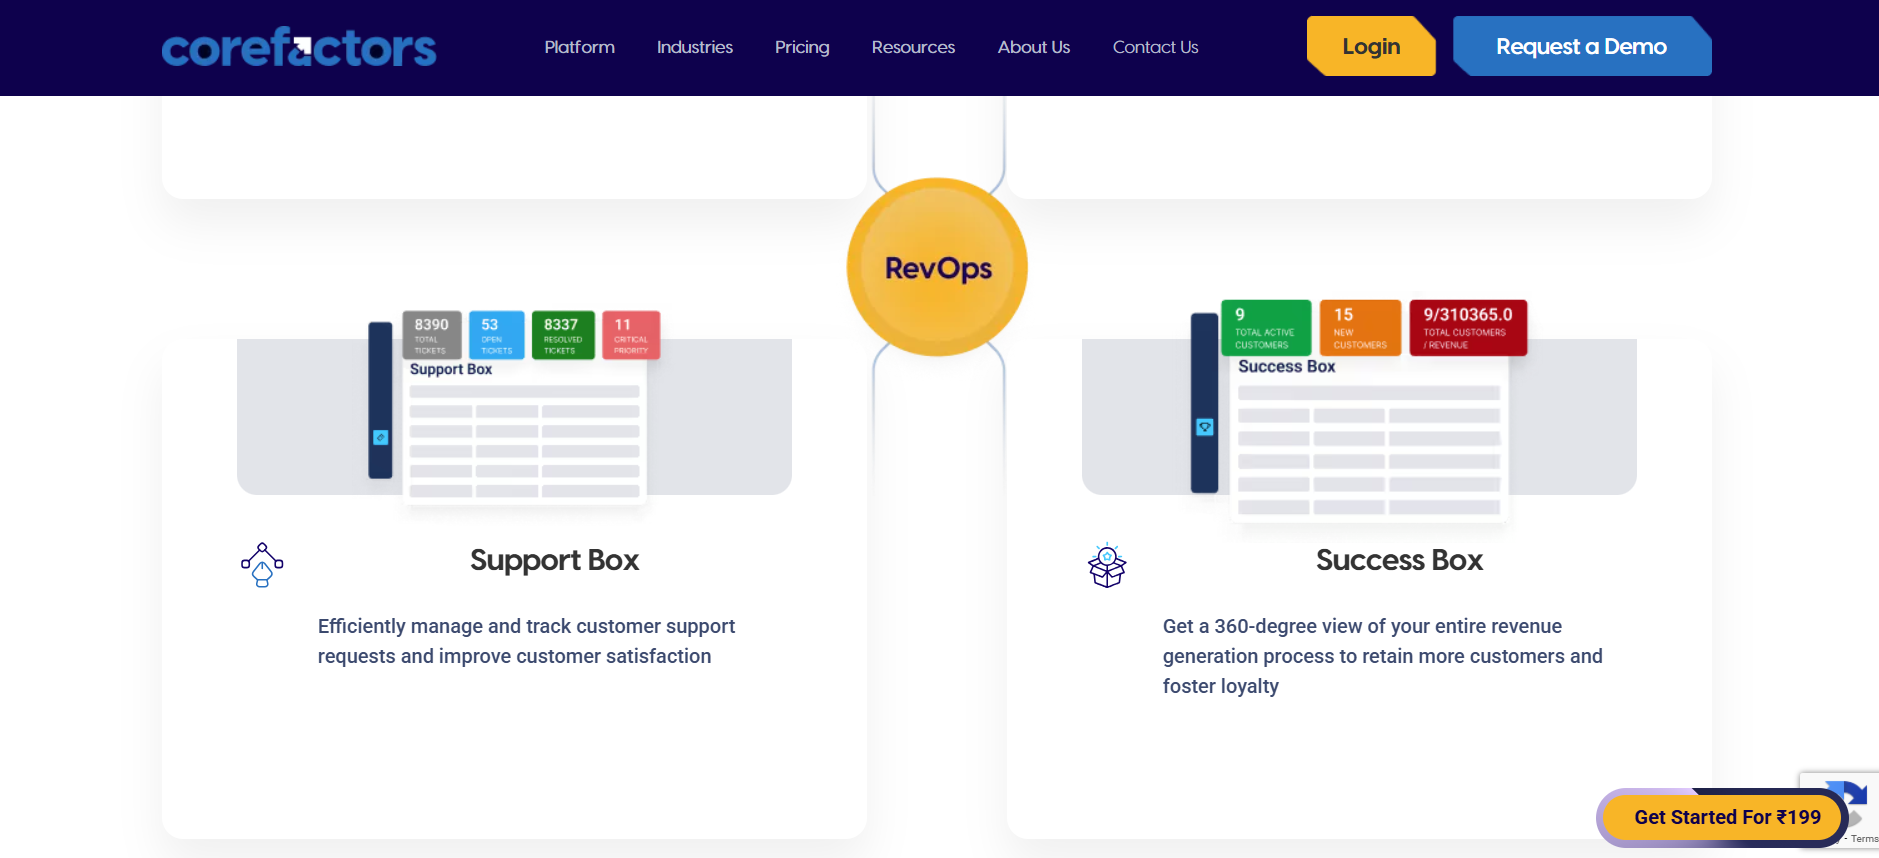Image resolution: width=1879 pixels, height=858 pixels.
Task: Click the corefactors logo
Action: tap(299, 47)
